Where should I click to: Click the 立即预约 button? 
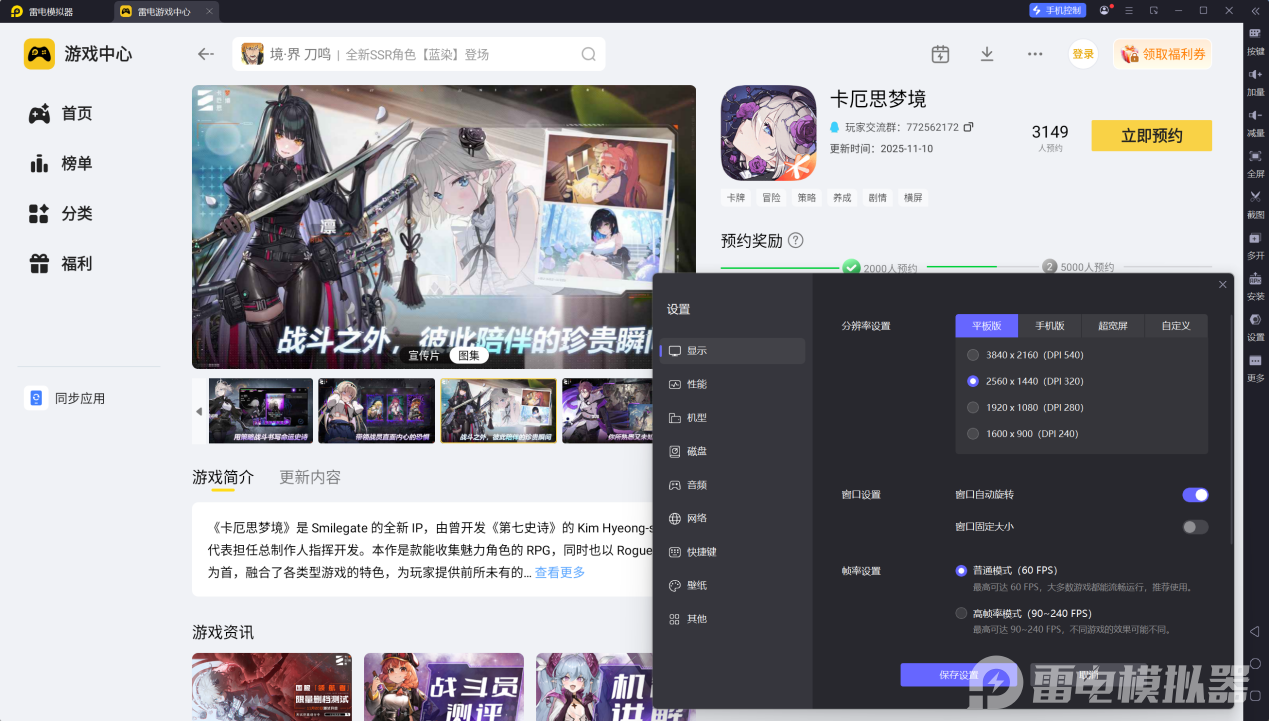1151,136
